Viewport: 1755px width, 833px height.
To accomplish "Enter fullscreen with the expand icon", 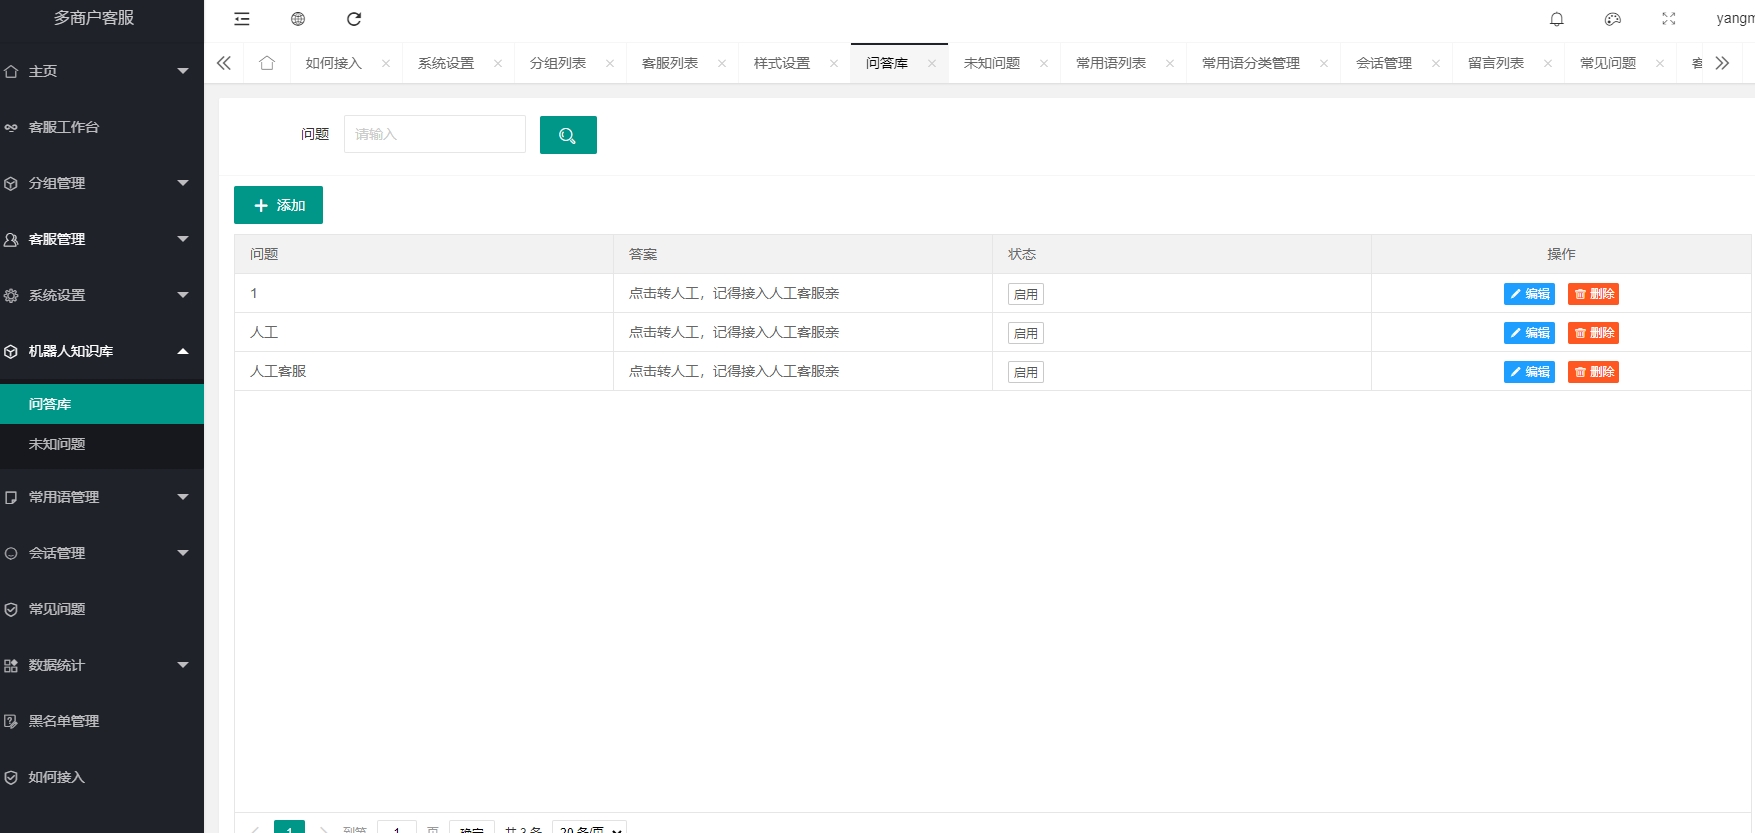I will [x=1669, y=19].
